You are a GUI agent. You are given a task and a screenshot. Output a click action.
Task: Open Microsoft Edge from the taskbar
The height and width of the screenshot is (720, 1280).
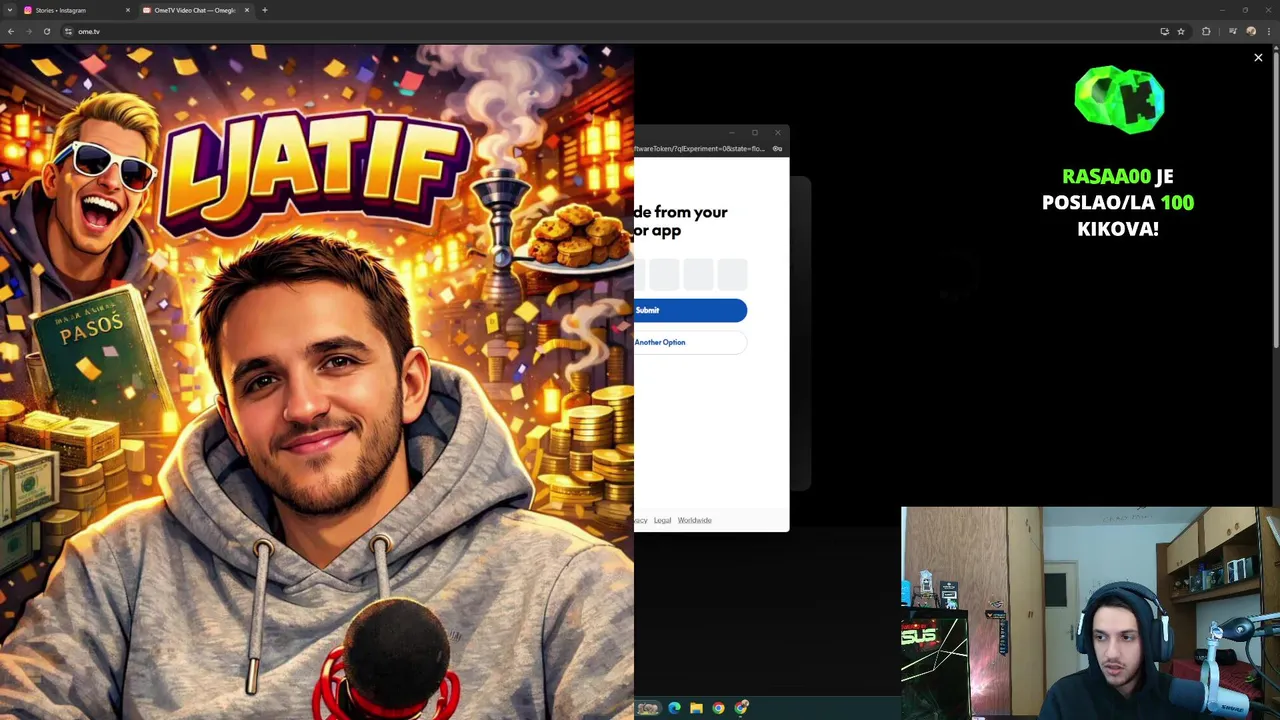coord(674,708)
